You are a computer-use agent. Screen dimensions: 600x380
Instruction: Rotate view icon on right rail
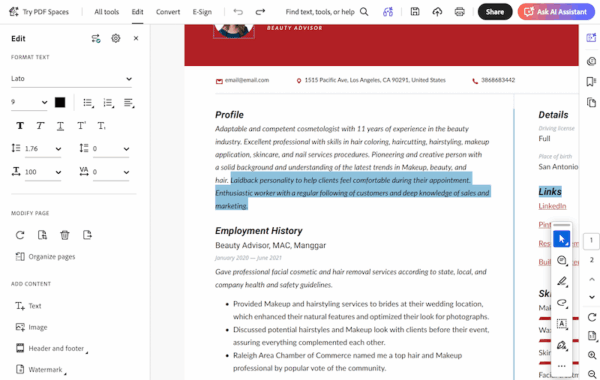592,317
